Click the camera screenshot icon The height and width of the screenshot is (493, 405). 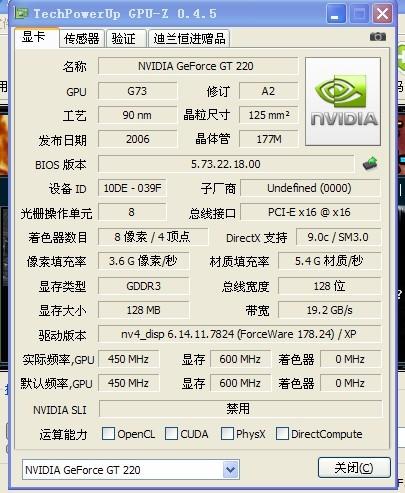pos(378,37)
